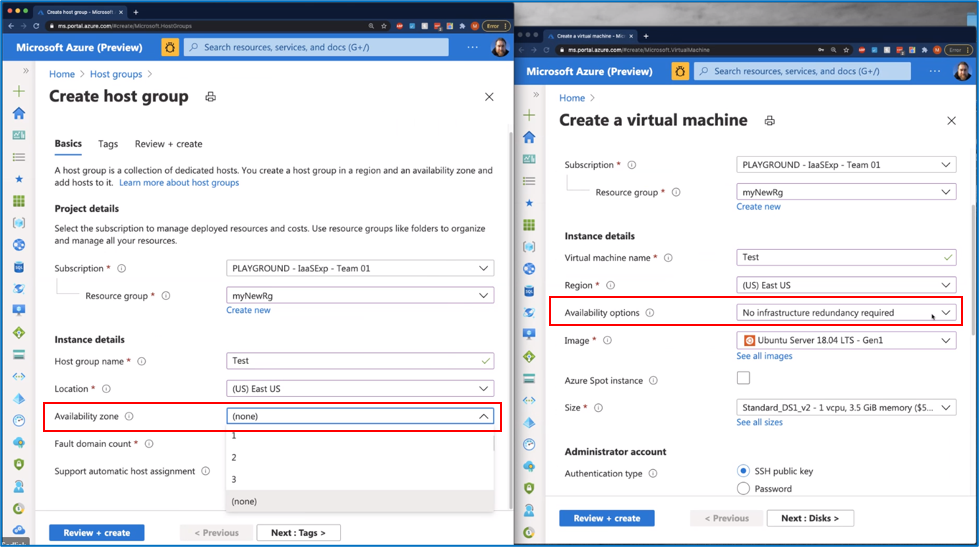Click the SQL databases icon in left window sidebar
The height and width of the screenshot is (547, 979).
pyautogui.click(x=19, y=267)
